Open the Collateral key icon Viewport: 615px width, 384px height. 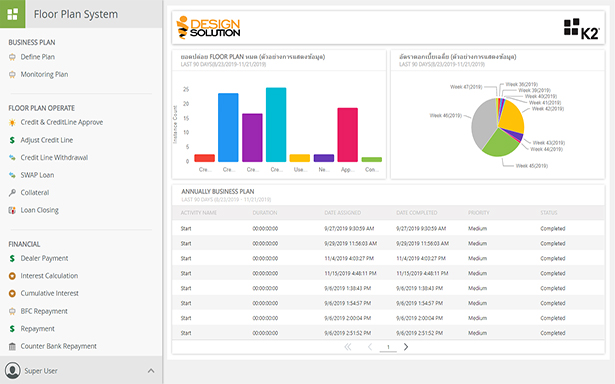(x=12, y=193)
